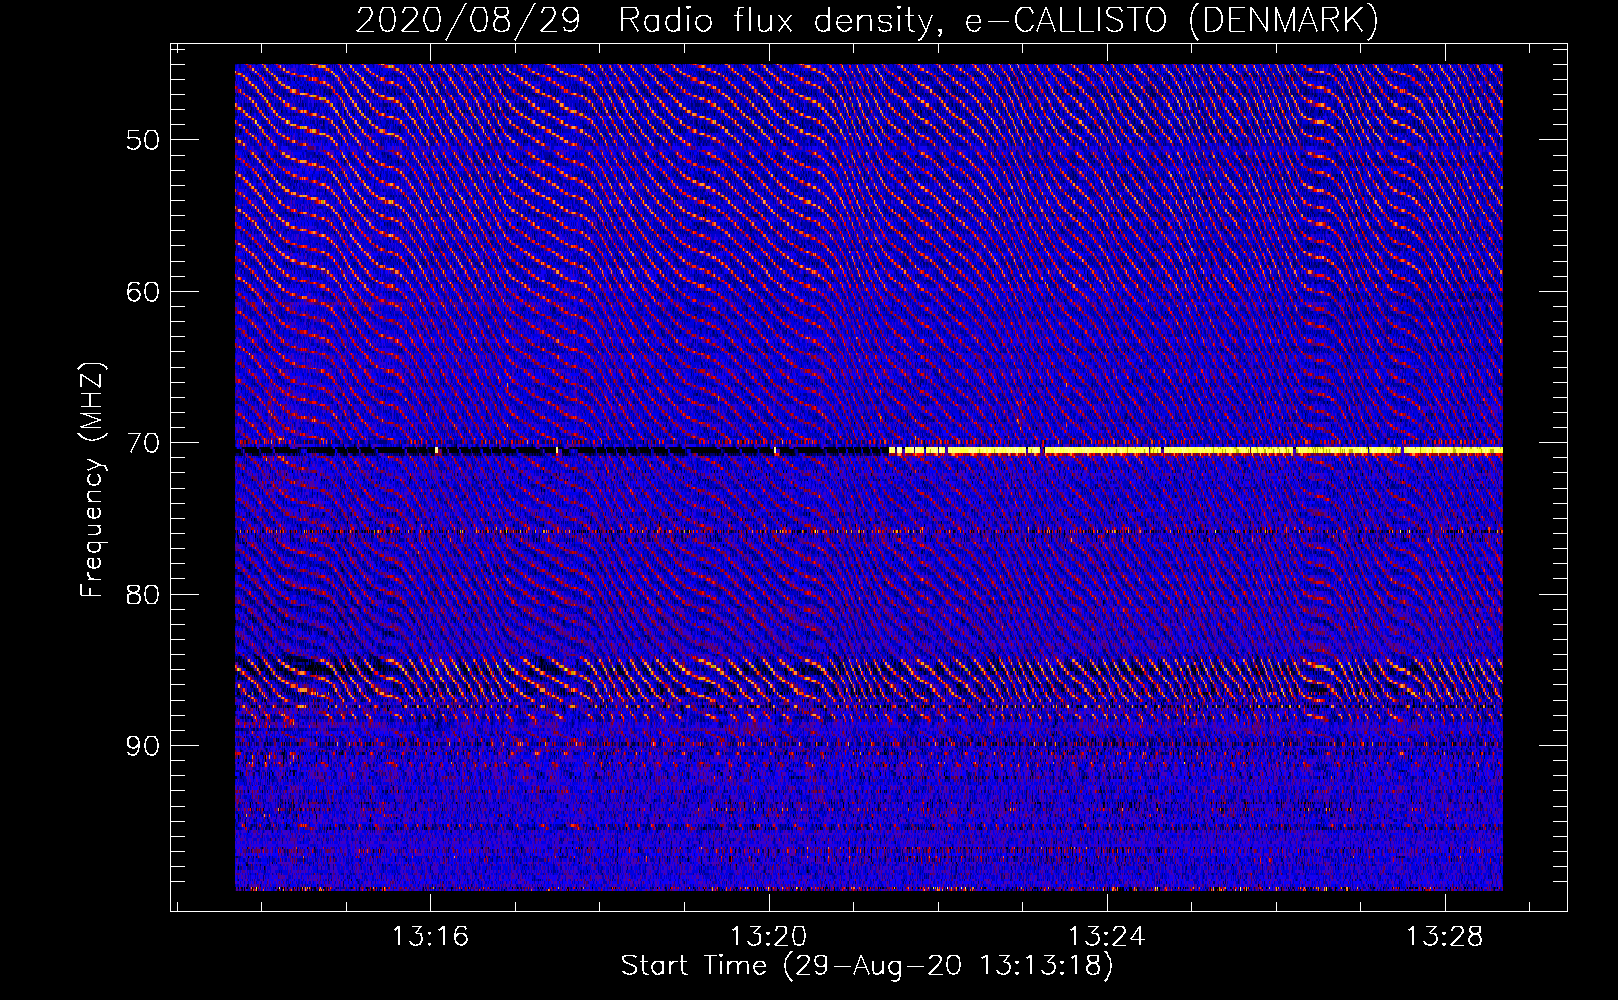Click the 90 MHz frequency tick label
Screen dimensions: 1618x1000
(x=143, y=746)
